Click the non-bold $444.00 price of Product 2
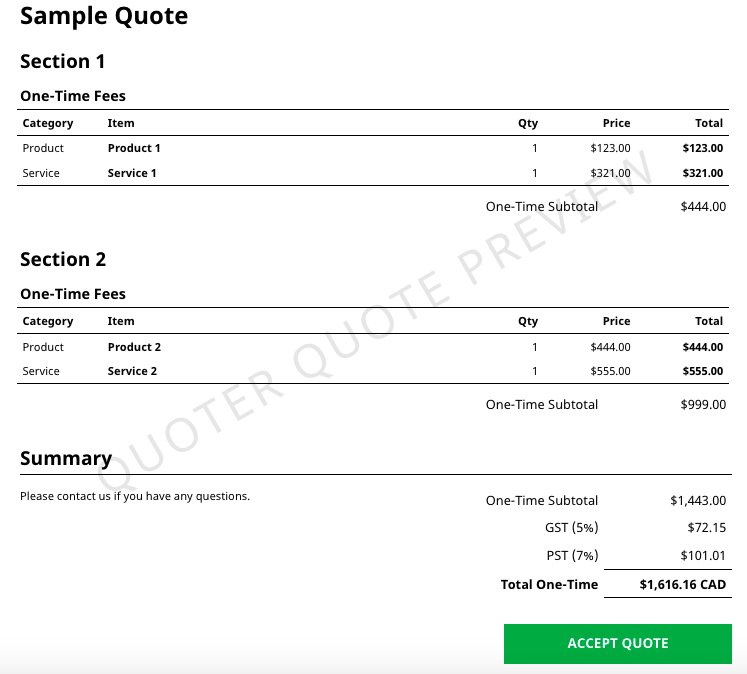 (610, 347)
